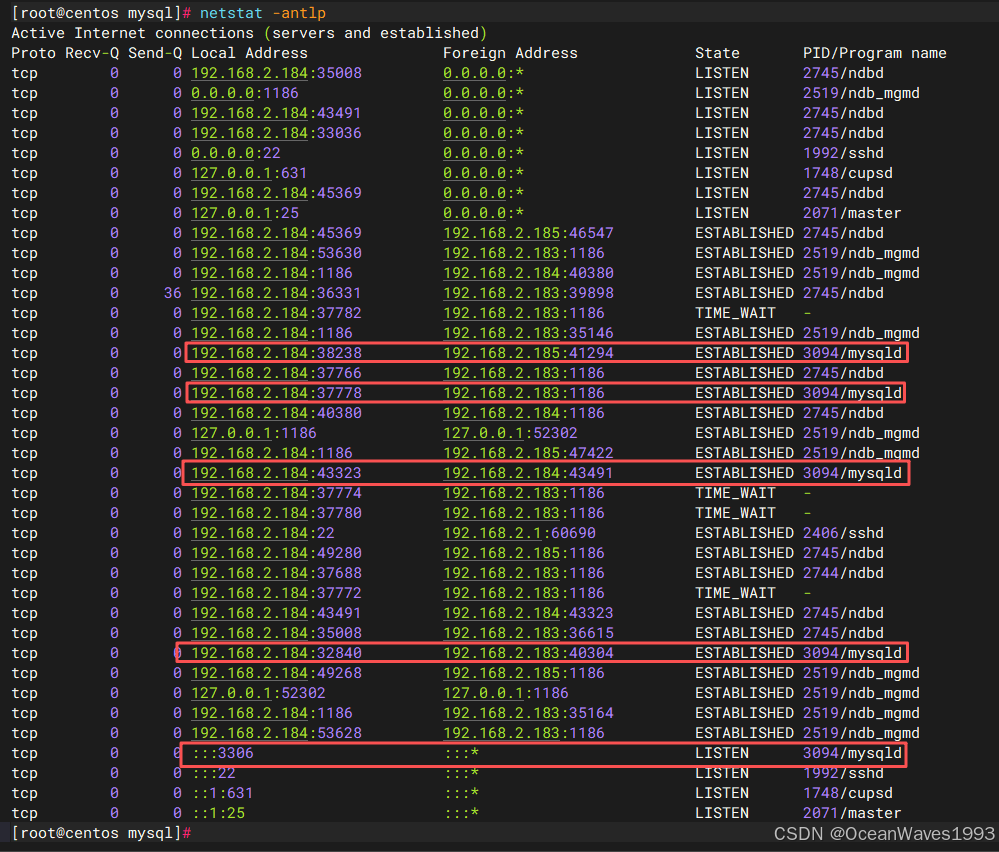Click local address 192.168.2.184:49268
This screenshot has height=852, width=999.
[277, 673]
